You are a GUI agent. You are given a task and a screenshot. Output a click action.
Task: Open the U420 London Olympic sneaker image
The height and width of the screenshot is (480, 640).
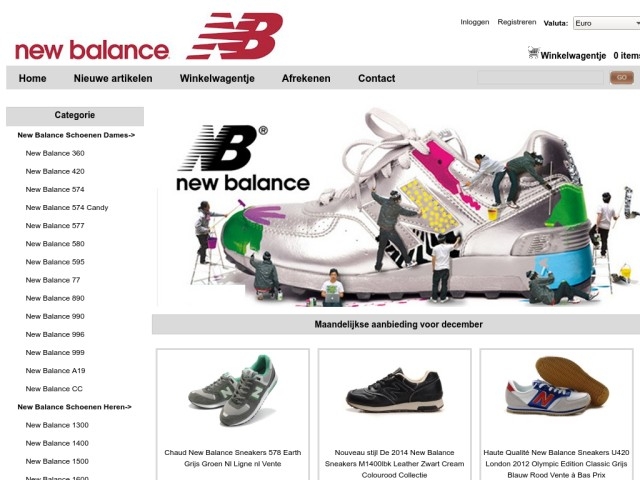click(557, 386)
